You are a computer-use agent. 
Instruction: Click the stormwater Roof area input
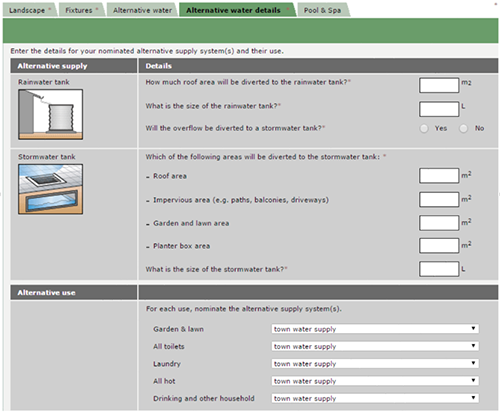(x=439, y=176)
